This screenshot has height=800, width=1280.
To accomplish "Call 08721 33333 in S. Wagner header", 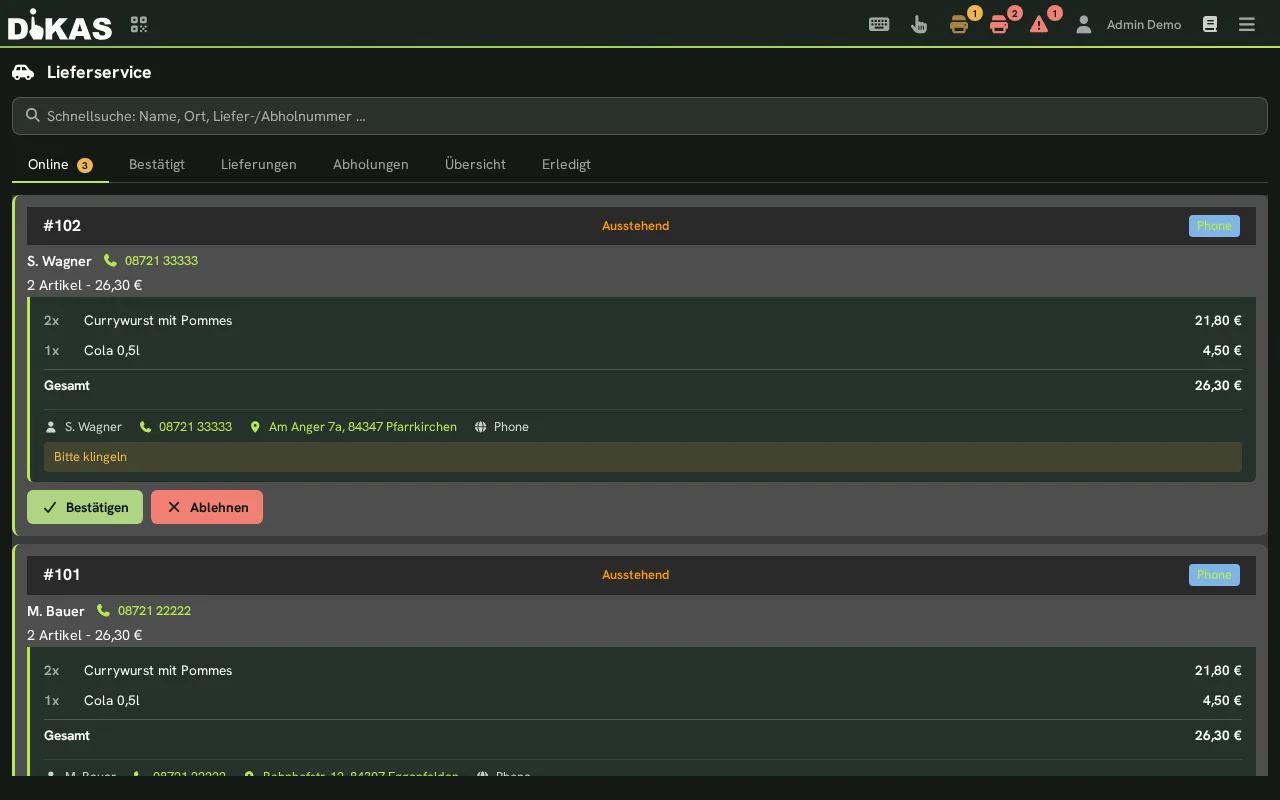I will click(161, 261).
